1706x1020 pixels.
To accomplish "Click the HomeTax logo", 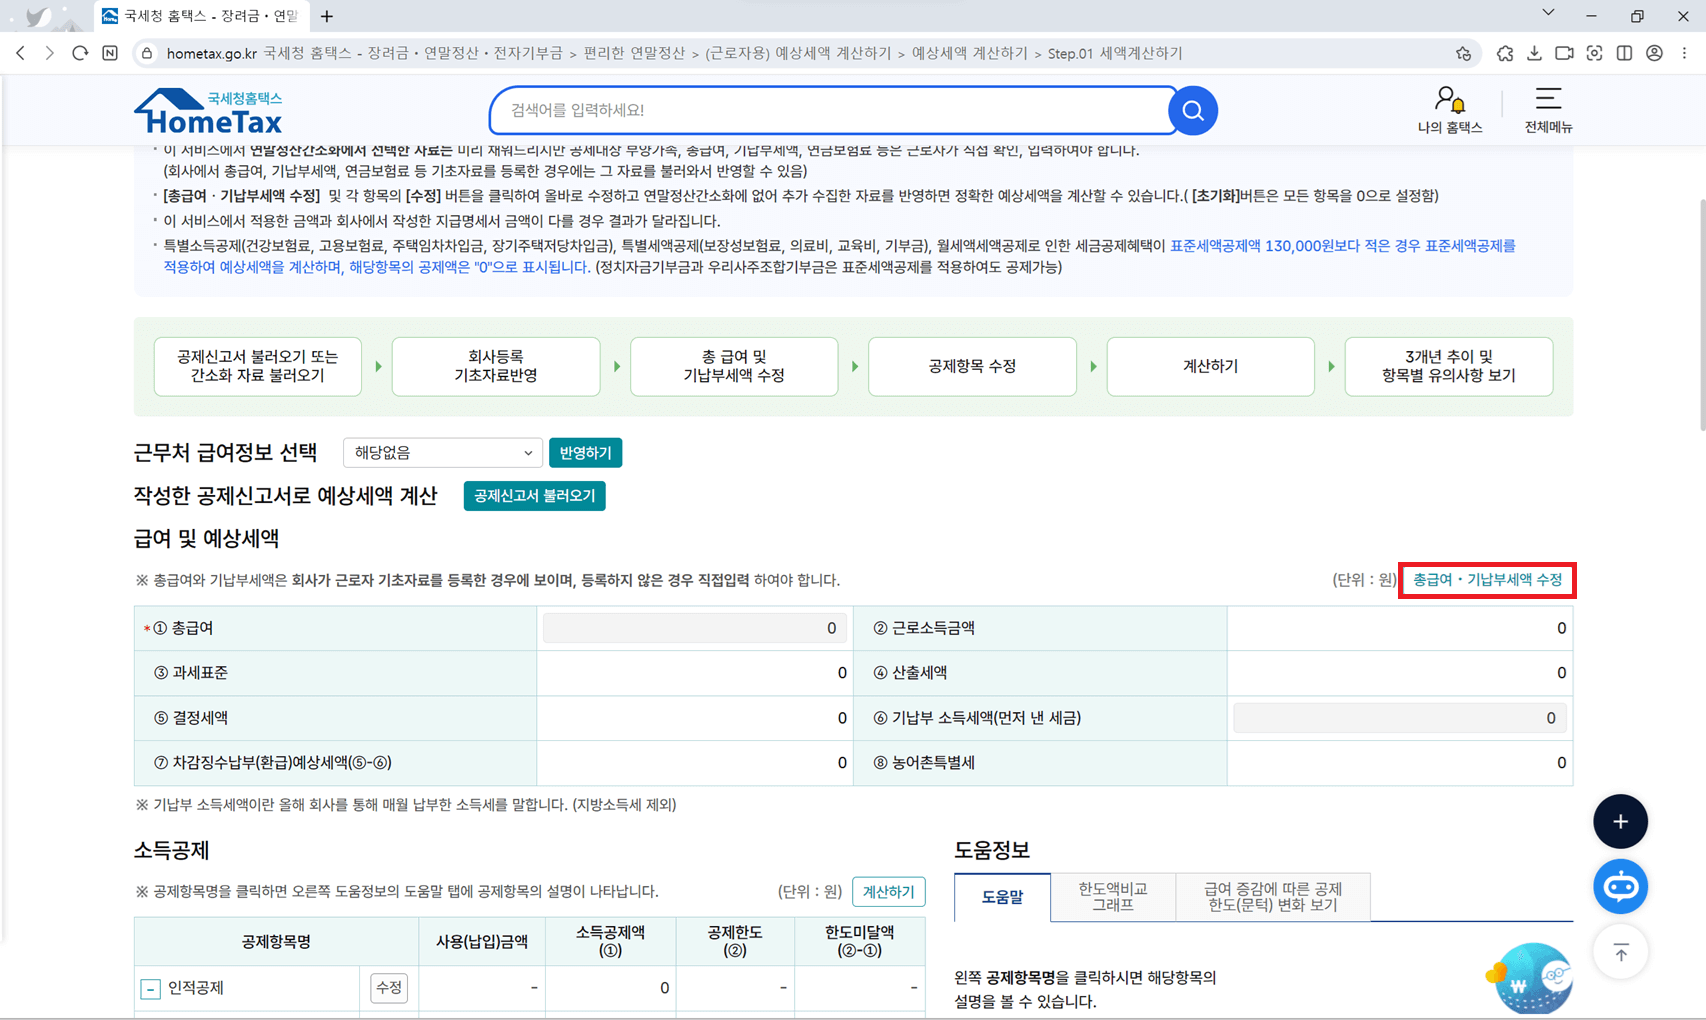I will (207, 110).
